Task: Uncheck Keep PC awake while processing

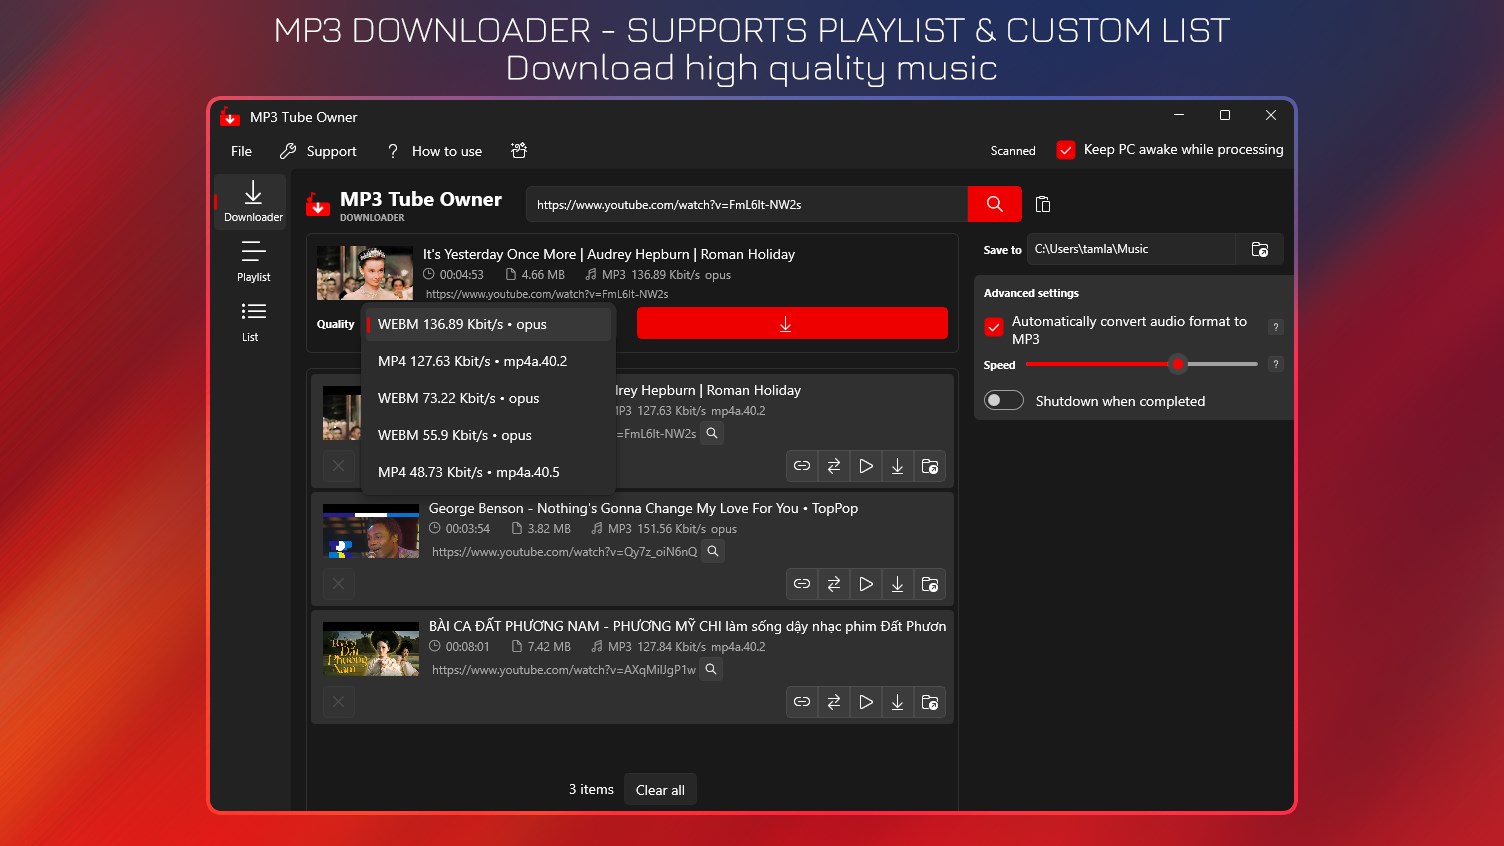Action: pos(1066,149)
